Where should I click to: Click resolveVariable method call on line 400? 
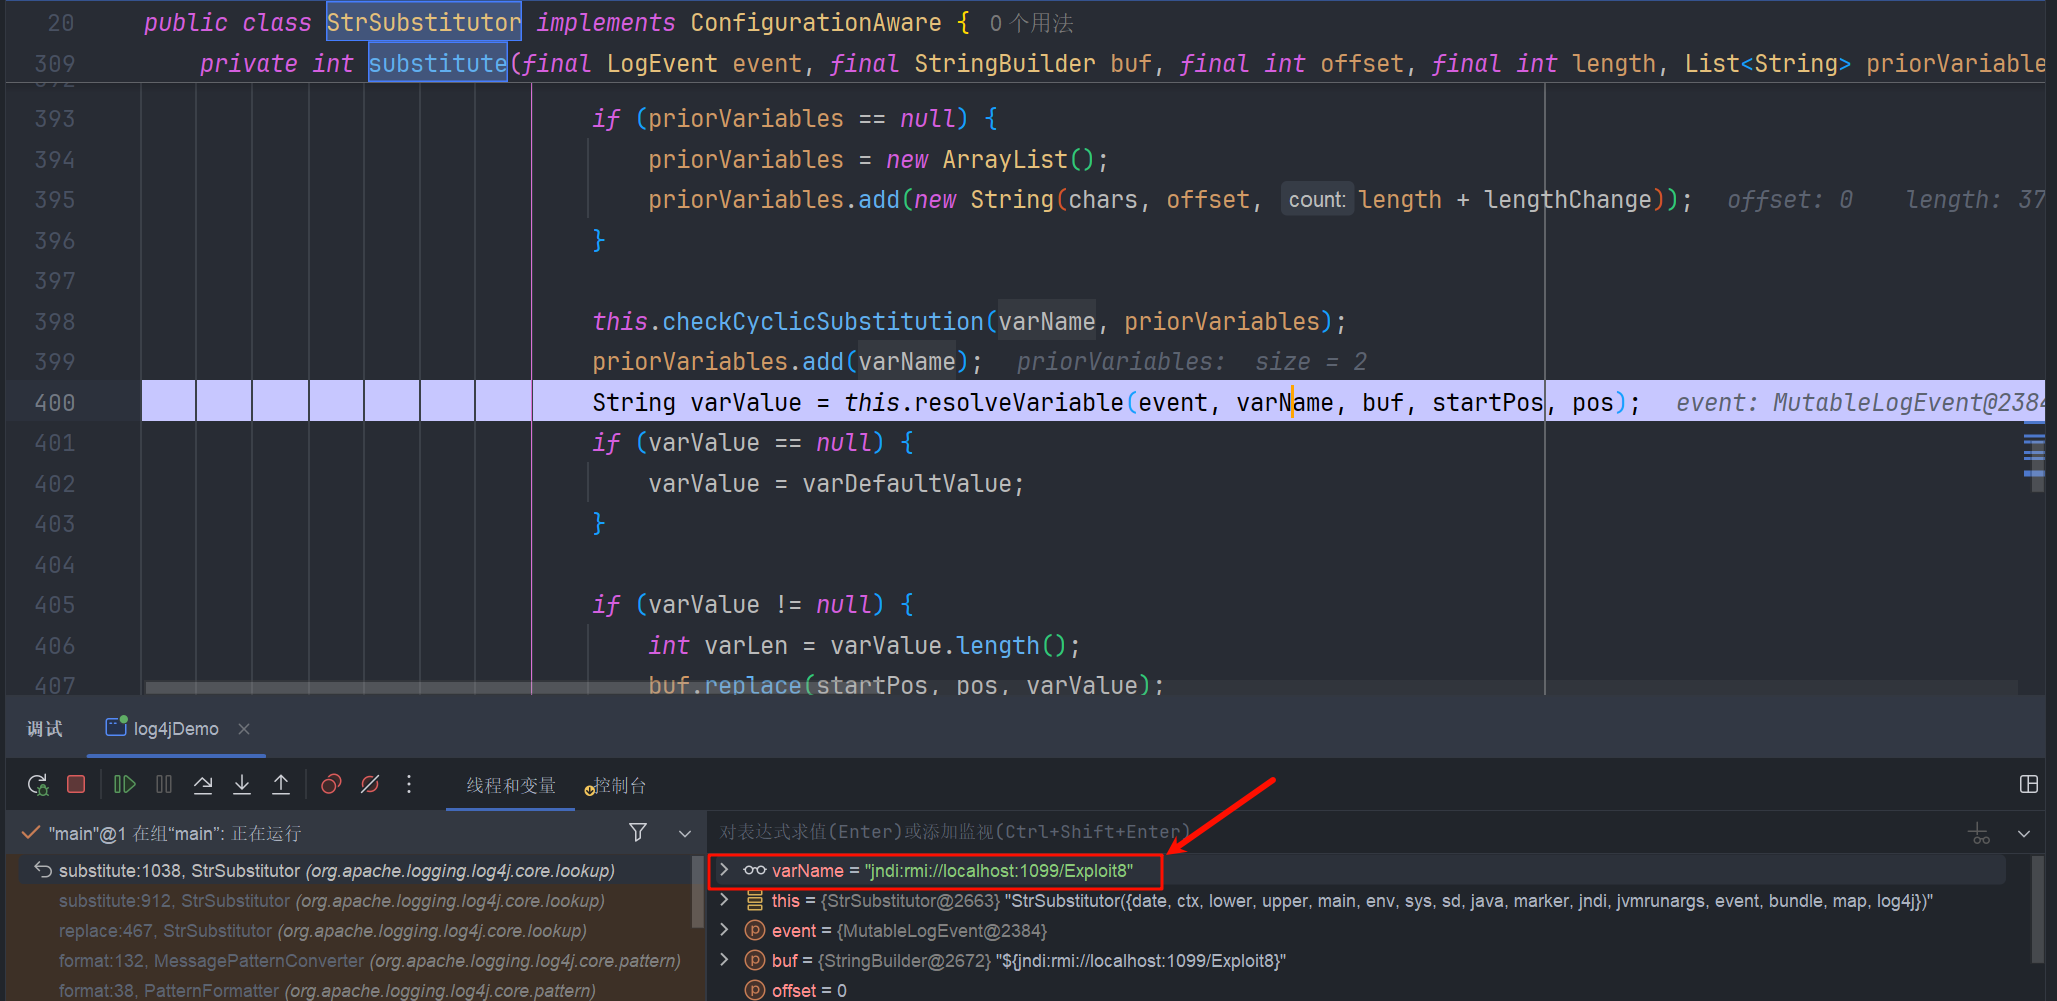pos(1019,402)
